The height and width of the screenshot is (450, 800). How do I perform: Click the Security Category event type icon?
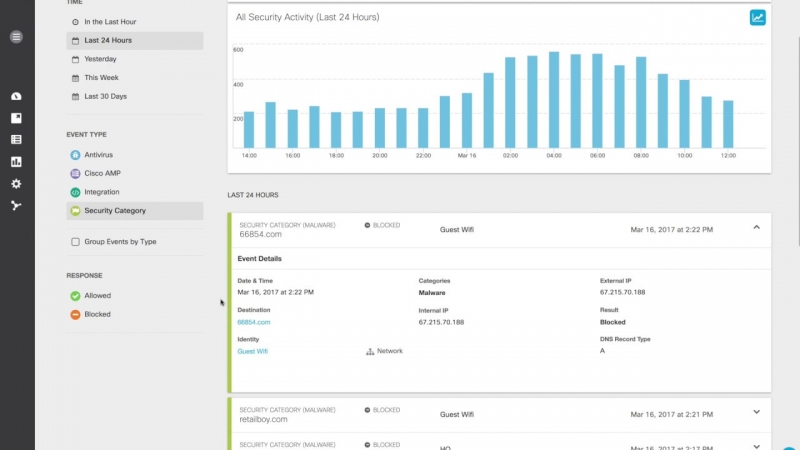click(76, 211)
